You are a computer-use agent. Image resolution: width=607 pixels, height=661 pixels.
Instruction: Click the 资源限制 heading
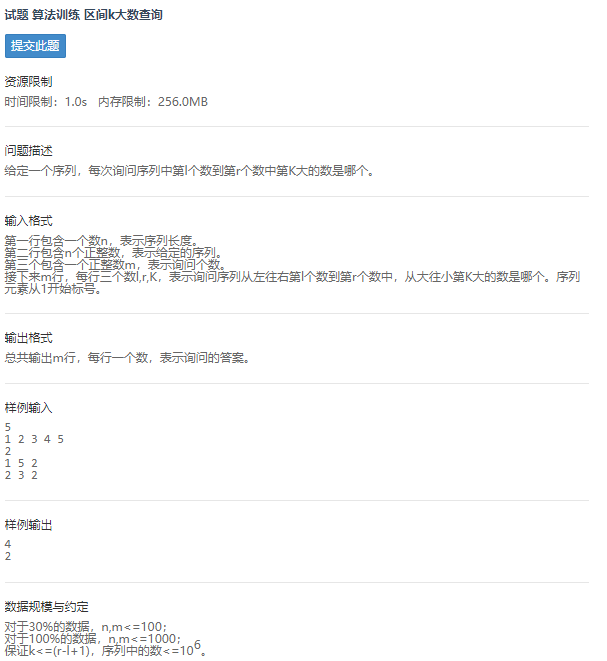click(28, 81)
